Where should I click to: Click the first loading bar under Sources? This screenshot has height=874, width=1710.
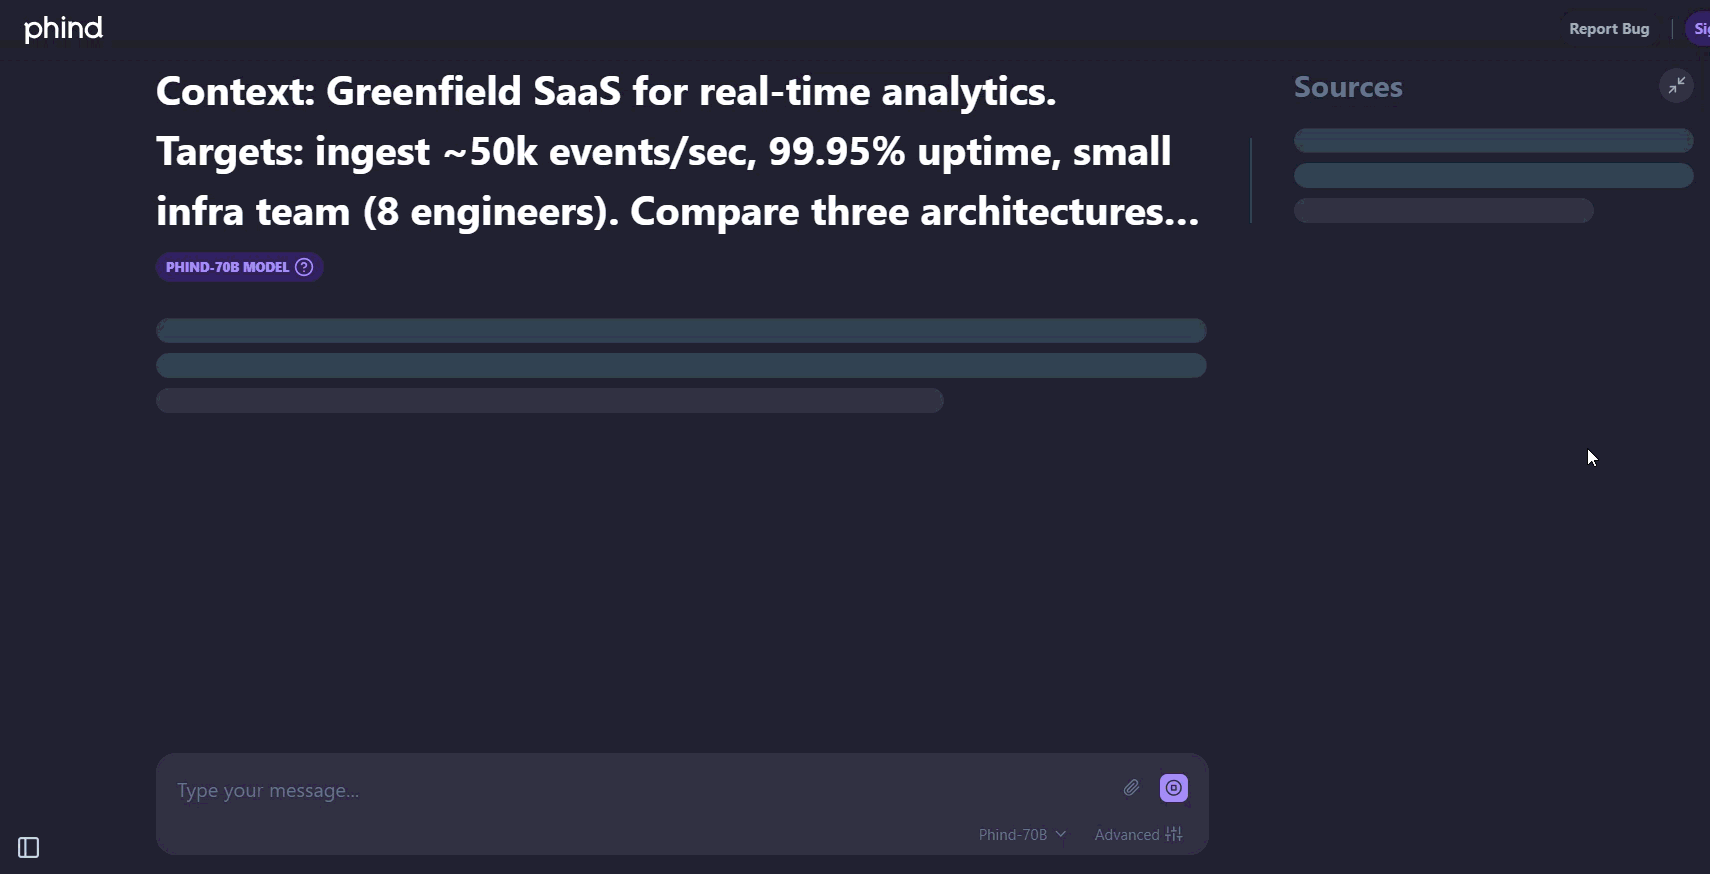[1492, 141]
